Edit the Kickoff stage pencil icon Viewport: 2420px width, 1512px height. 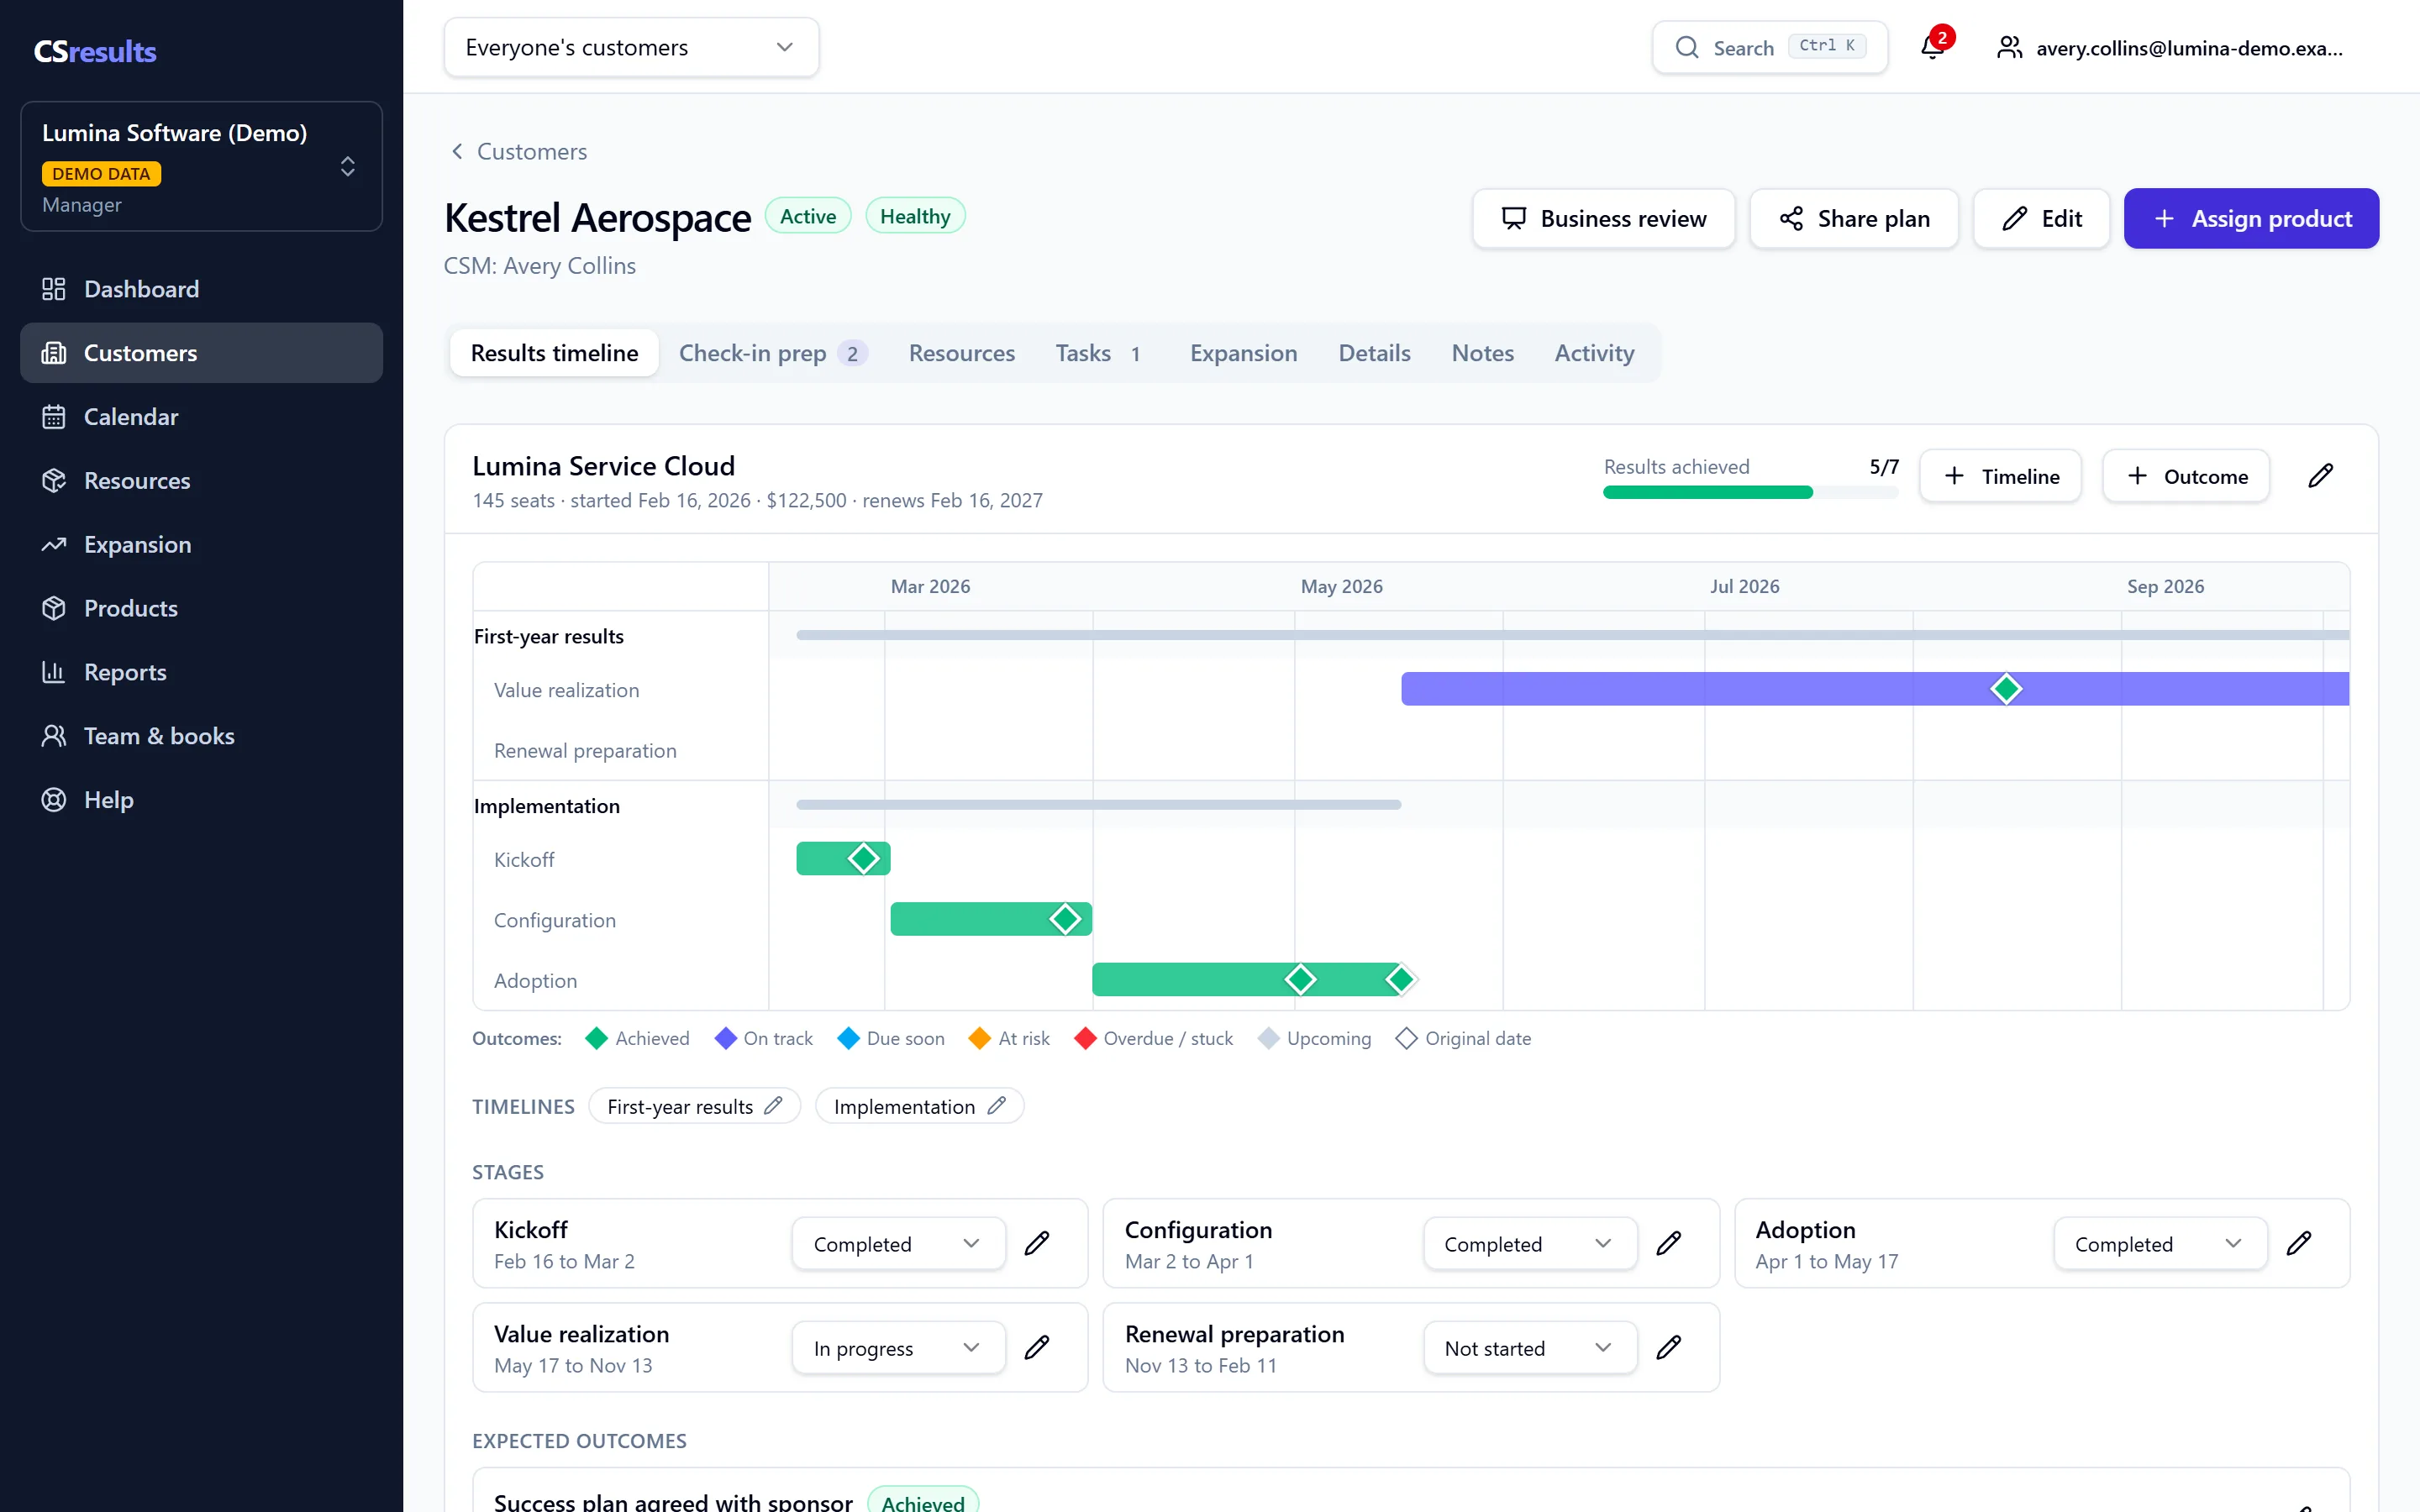[x=1037, y=1243]
